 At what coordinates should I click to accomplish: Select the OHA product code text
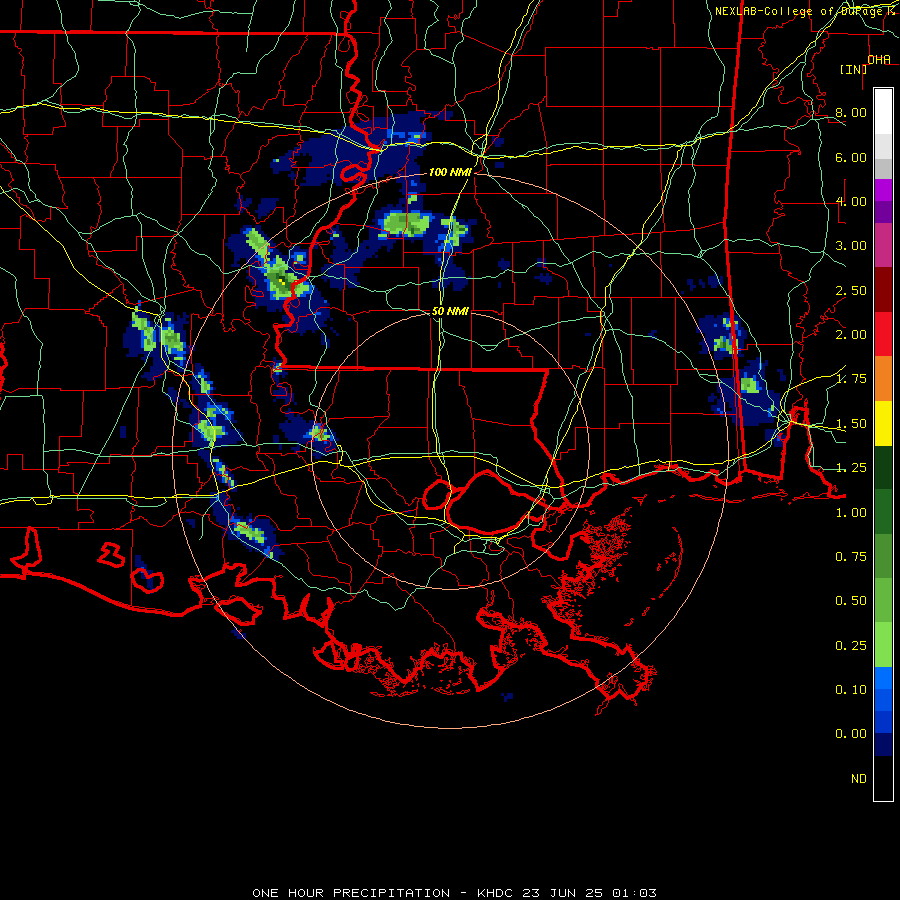tap(879, 59)
